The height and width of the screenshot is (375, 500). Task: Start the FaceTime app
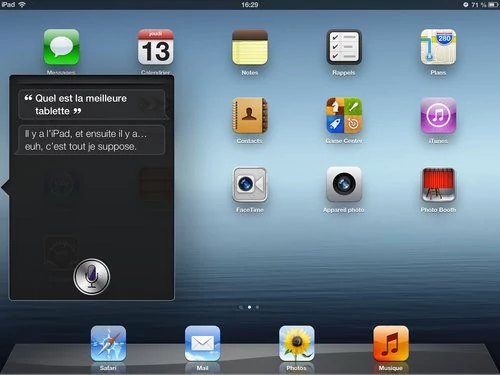click(250, 184)
